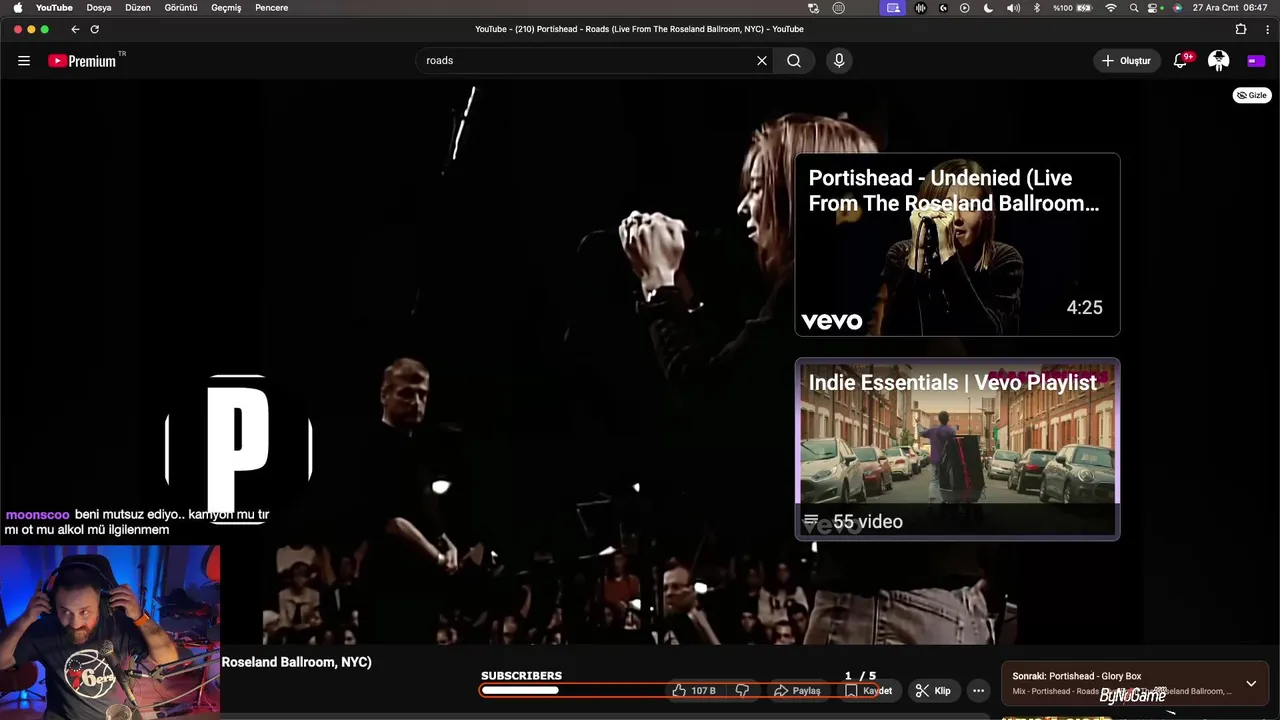Open the Pencere menu
Screen dimensions: 1280x720
tap(272, 8)
